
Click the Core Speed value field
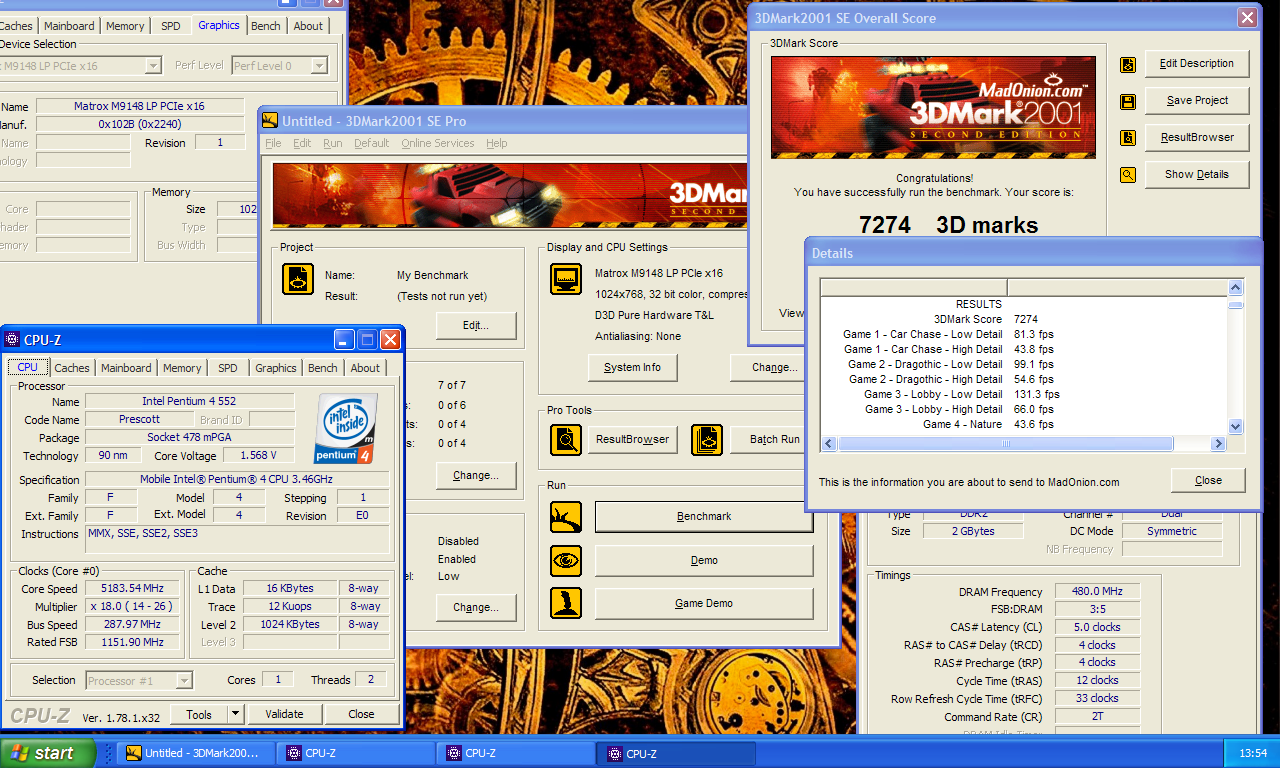pos(132,589)
